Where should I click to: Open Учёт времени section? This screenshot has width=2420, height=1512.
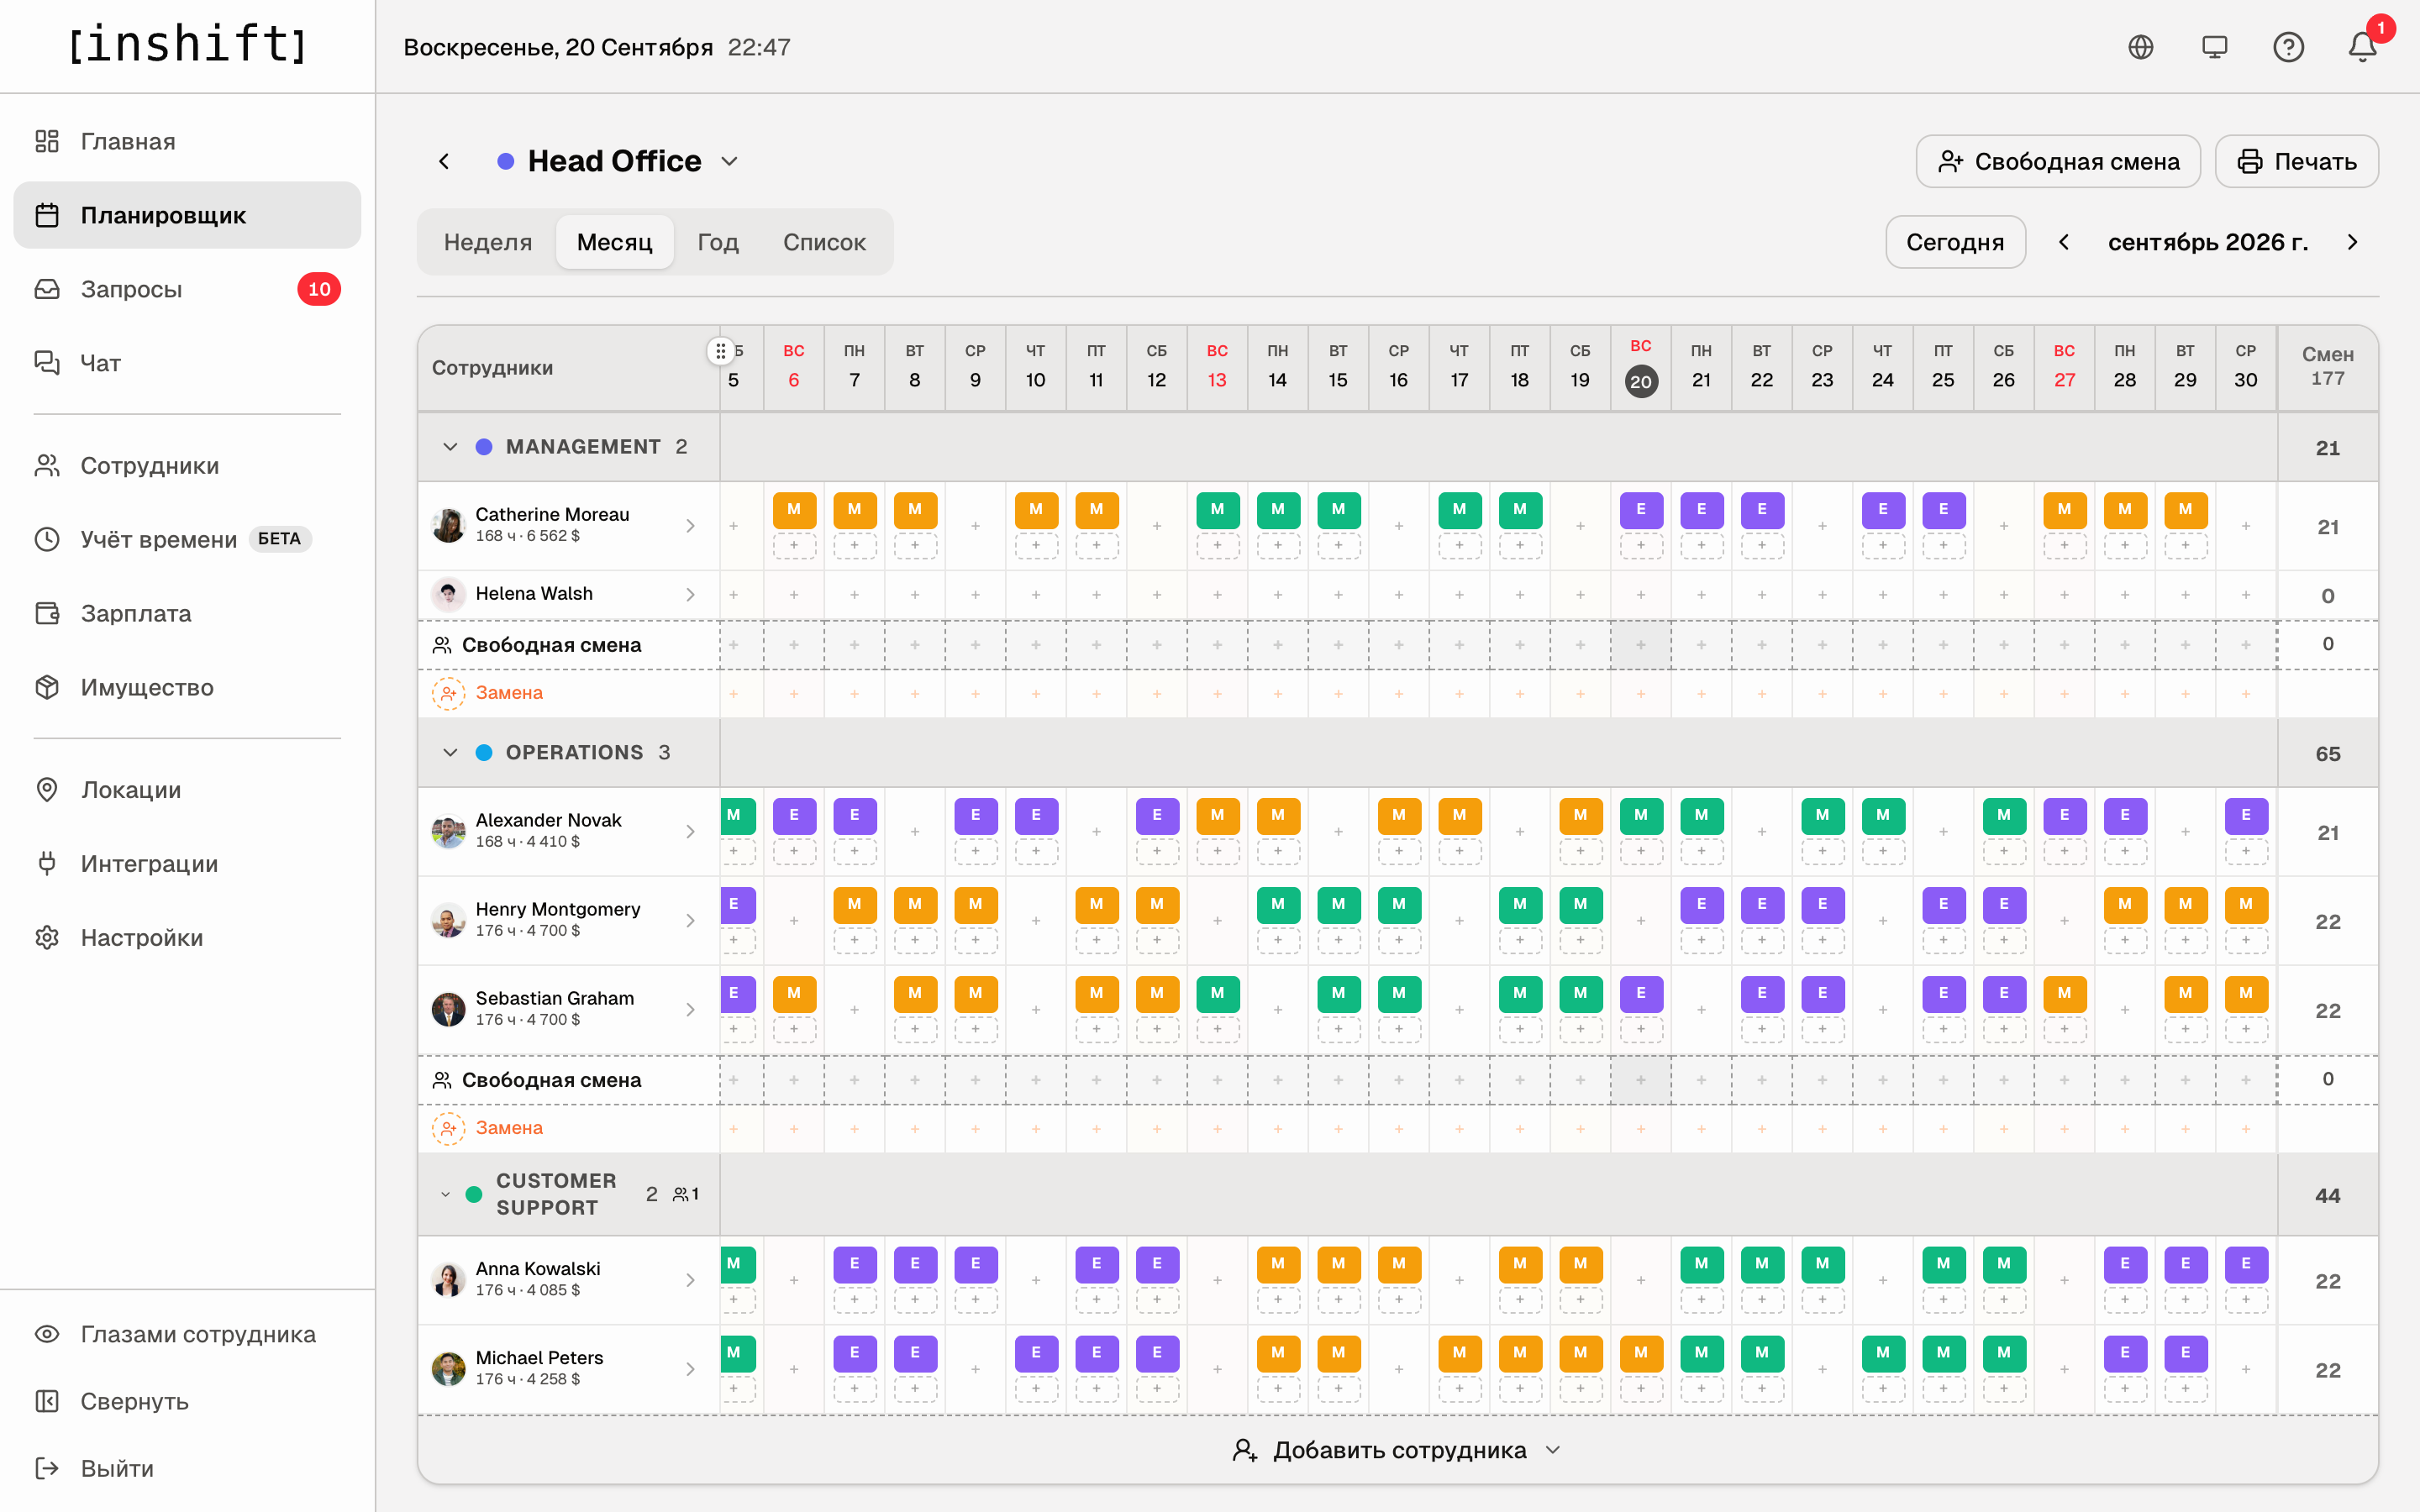[187, 539]
